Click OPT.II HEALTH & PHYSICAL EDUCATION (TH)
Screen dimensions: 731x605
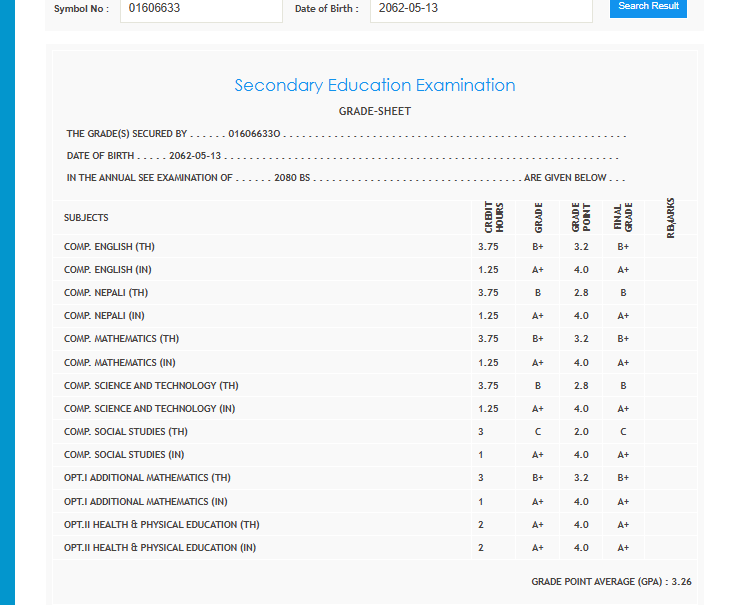tap(160, 525)
